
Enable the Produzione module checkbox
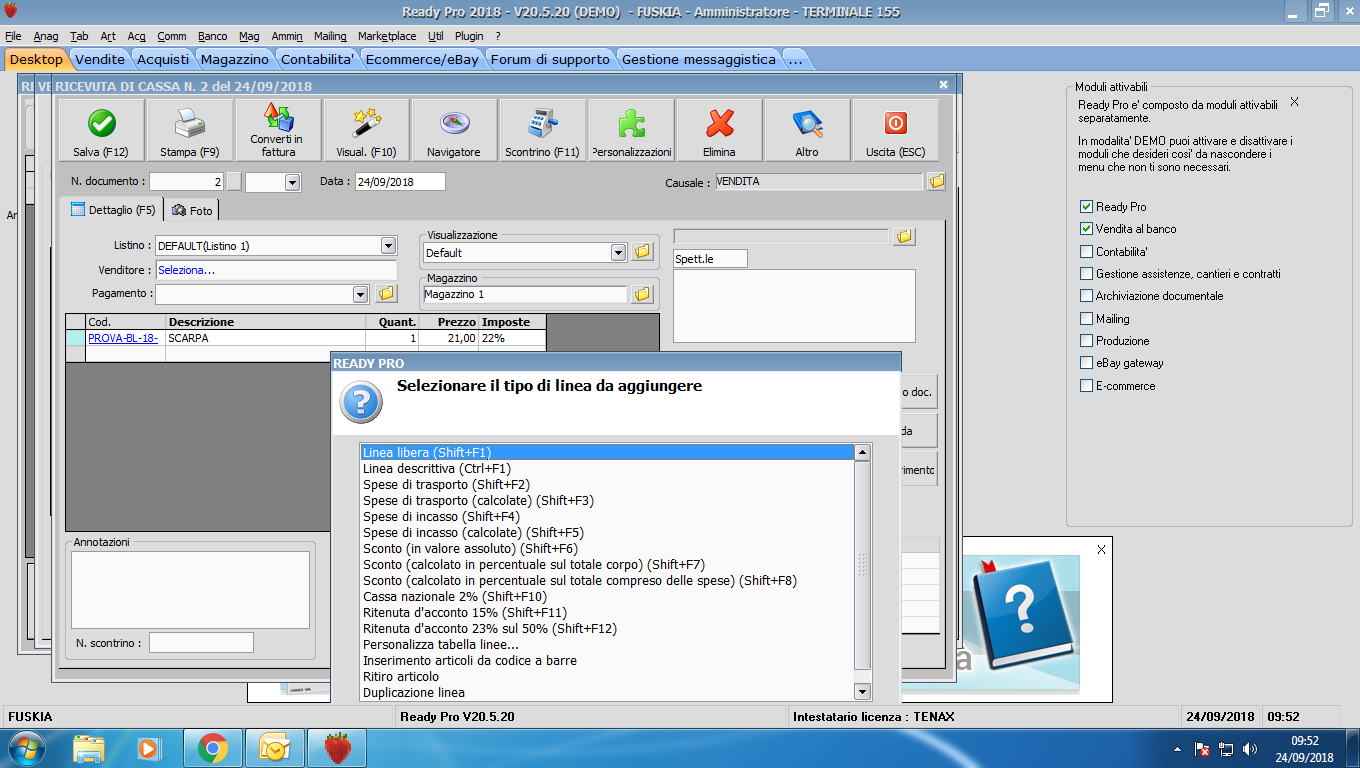tap(1086, 341)
